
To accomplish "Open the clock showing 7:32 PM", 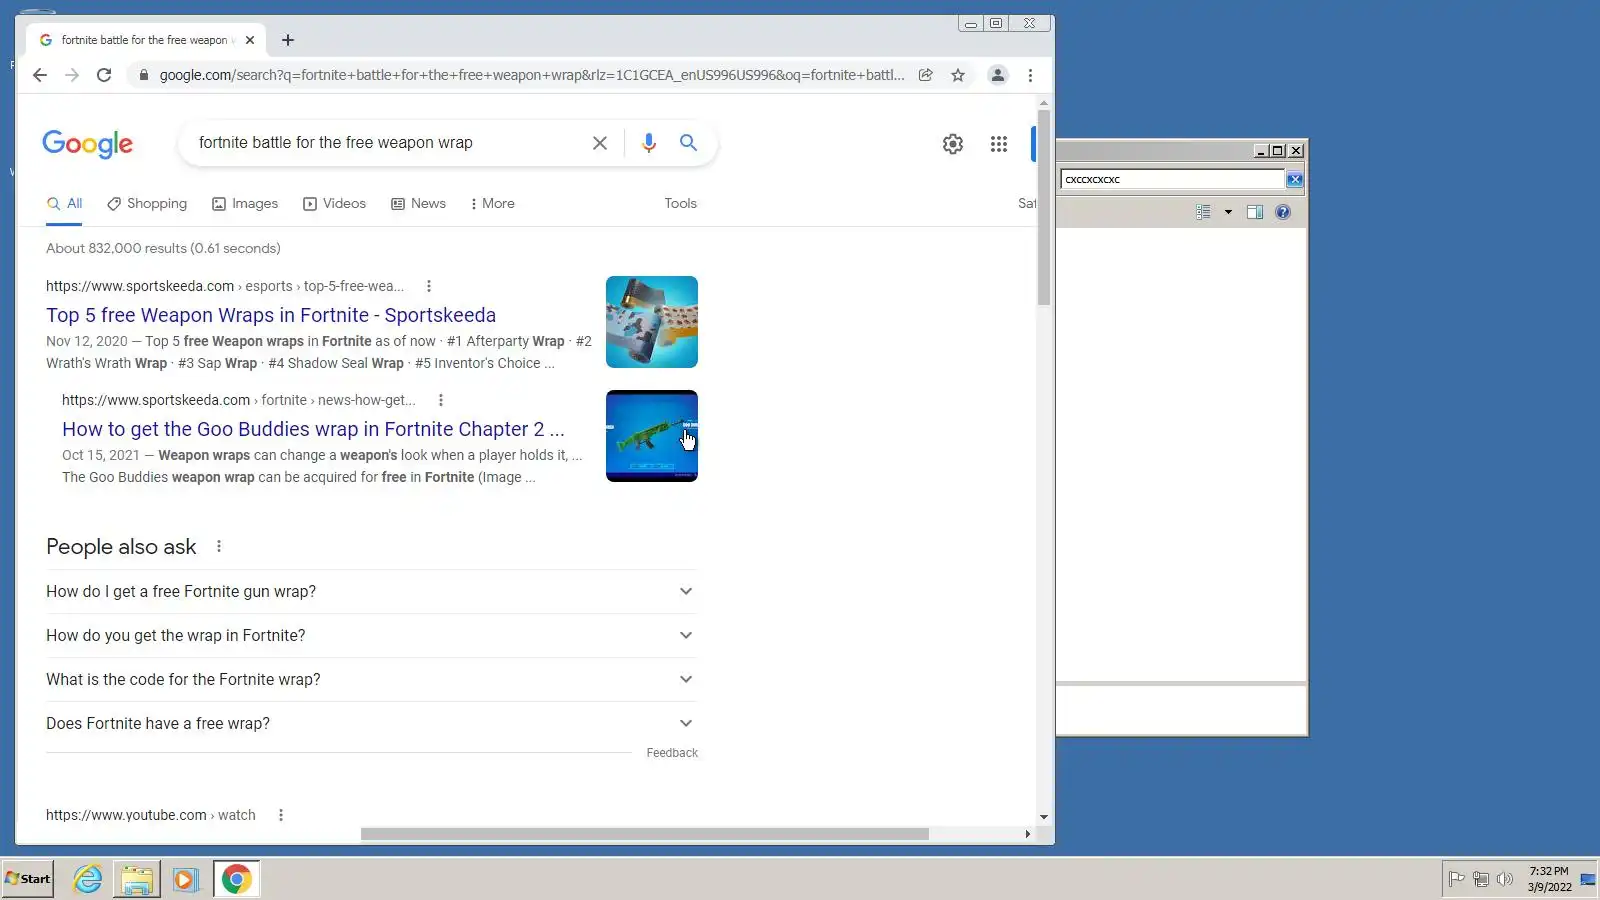I will coord(1549,879).
